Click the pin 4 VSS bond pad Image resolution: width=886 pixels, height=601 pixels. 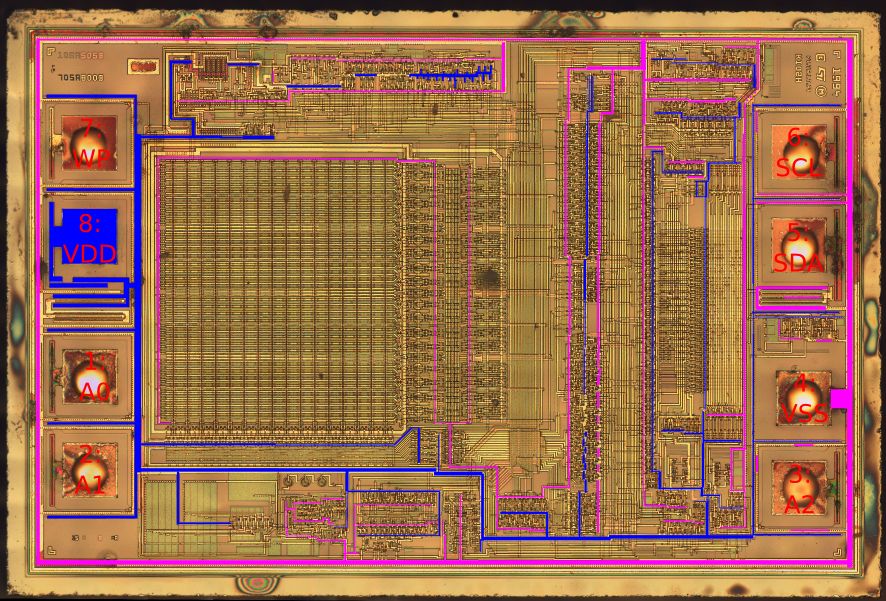(803, 396)
